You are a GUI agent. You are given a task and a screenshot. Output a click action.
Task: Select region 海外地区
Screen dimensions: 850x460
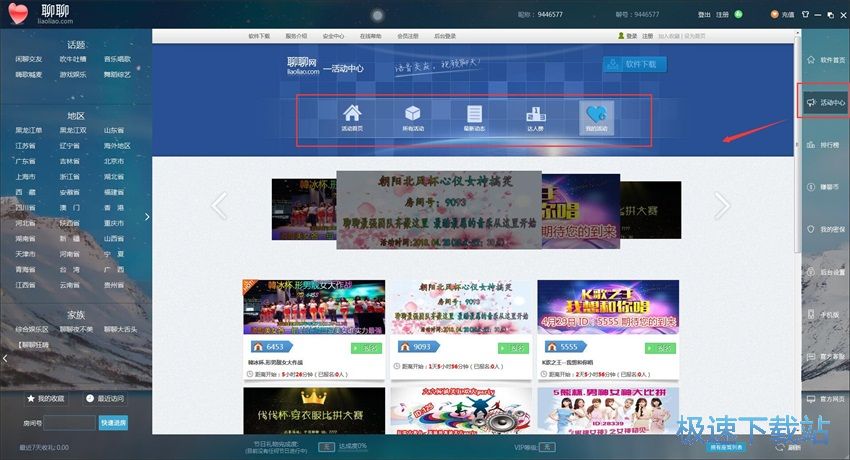(117, 146)
